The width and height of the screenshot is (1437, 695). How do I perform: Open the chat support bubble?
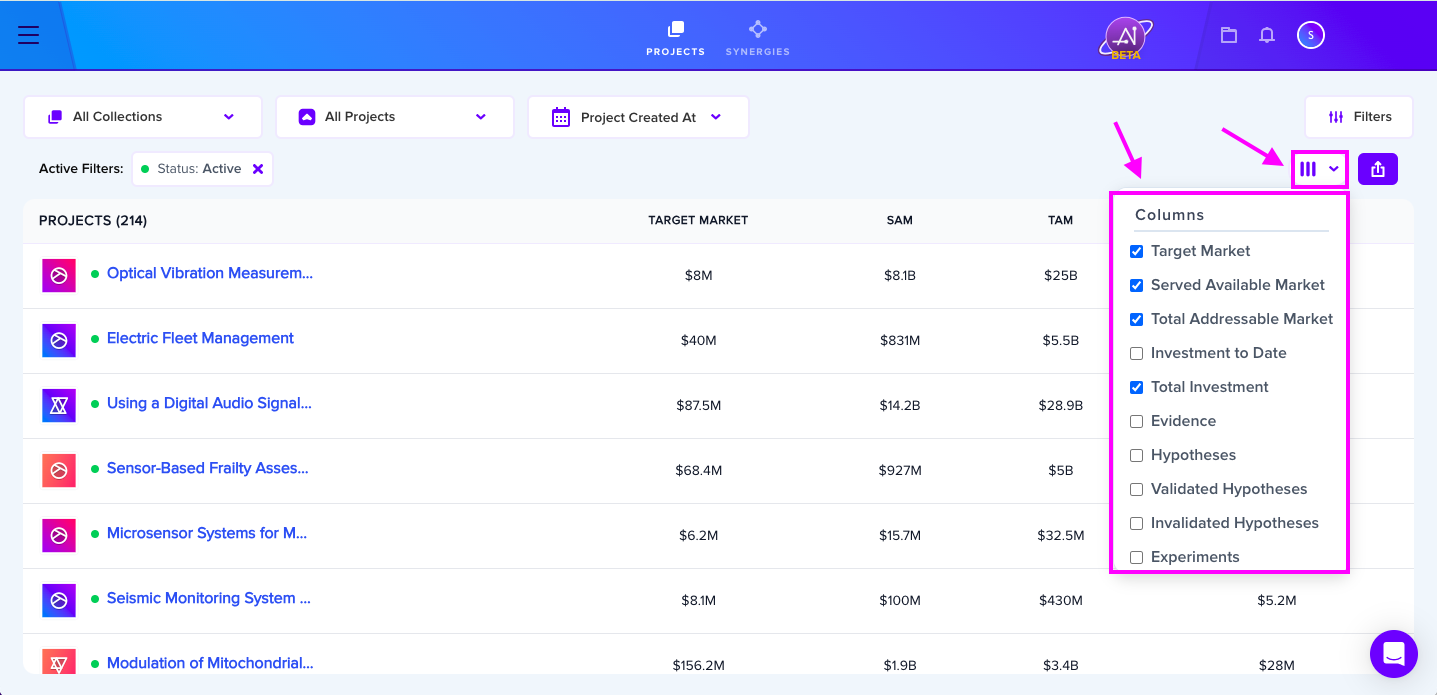point(1394,654)
